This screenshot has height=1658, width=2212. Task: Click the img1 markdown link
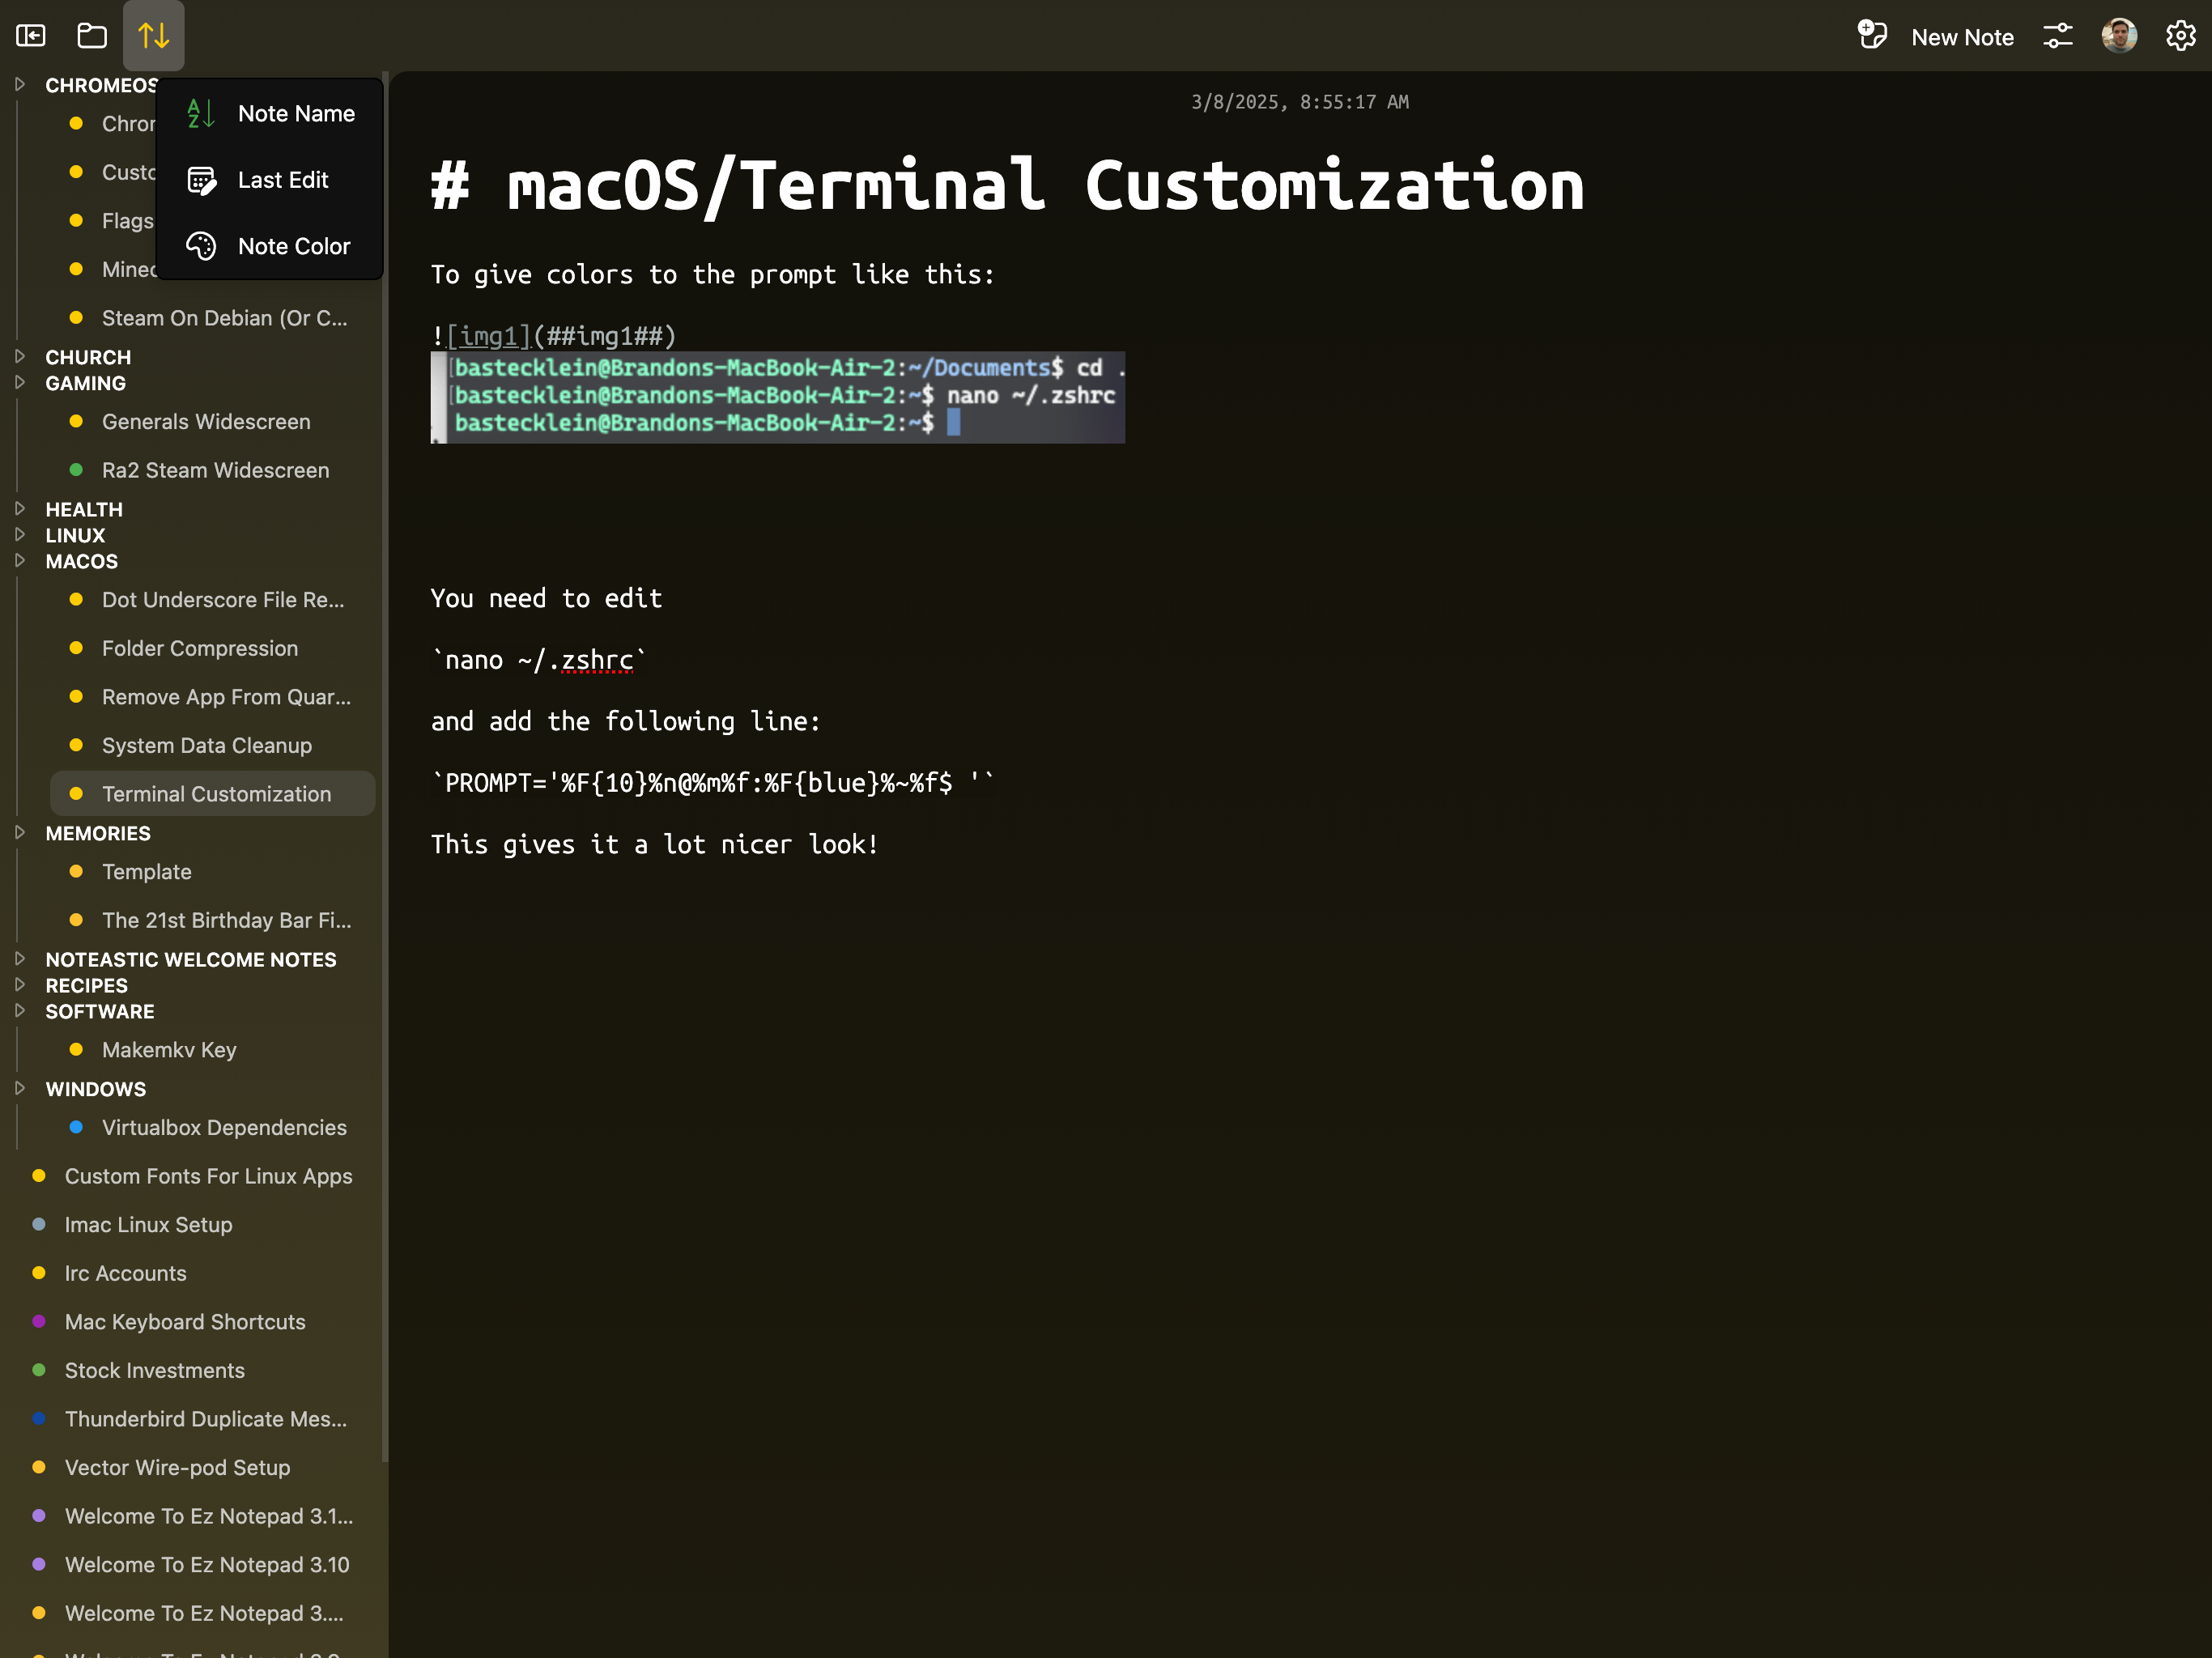488,336
